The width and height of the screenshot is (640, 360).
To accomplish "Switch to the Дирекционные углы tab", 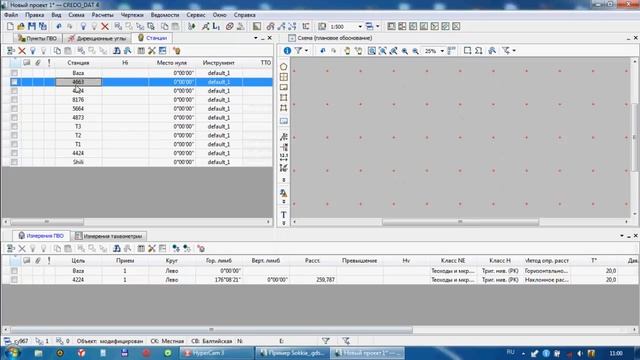I will (x=97, y=38).
